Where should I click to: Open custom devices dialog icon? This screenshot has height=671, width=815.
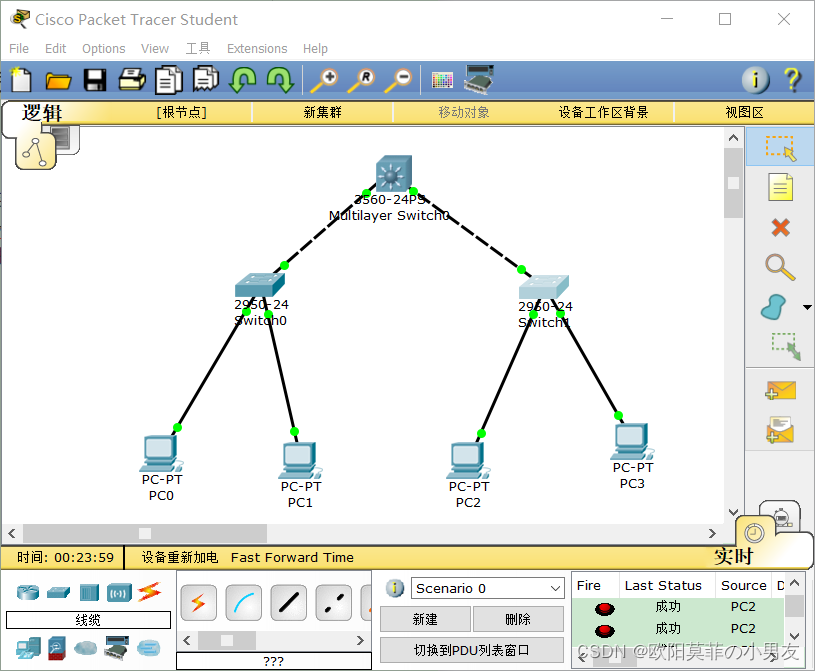click(479, 80)
